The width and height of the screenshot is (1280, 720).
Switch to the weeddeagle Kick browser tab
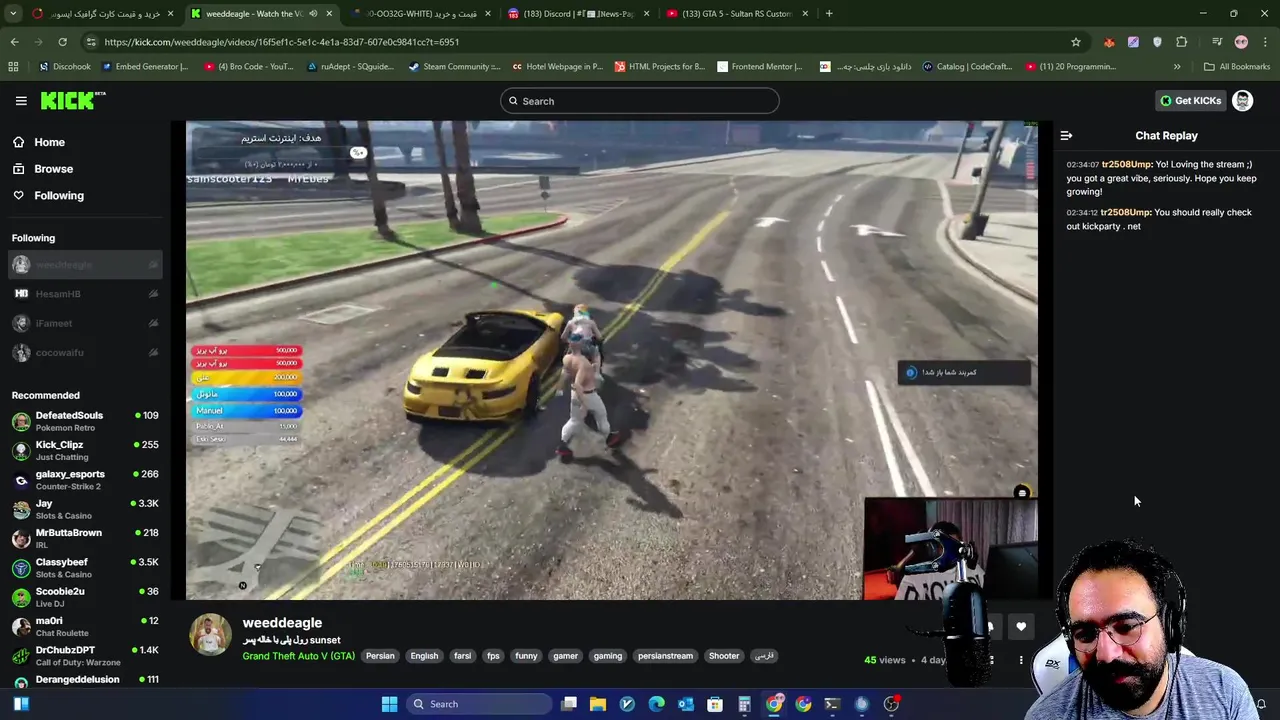262,14
